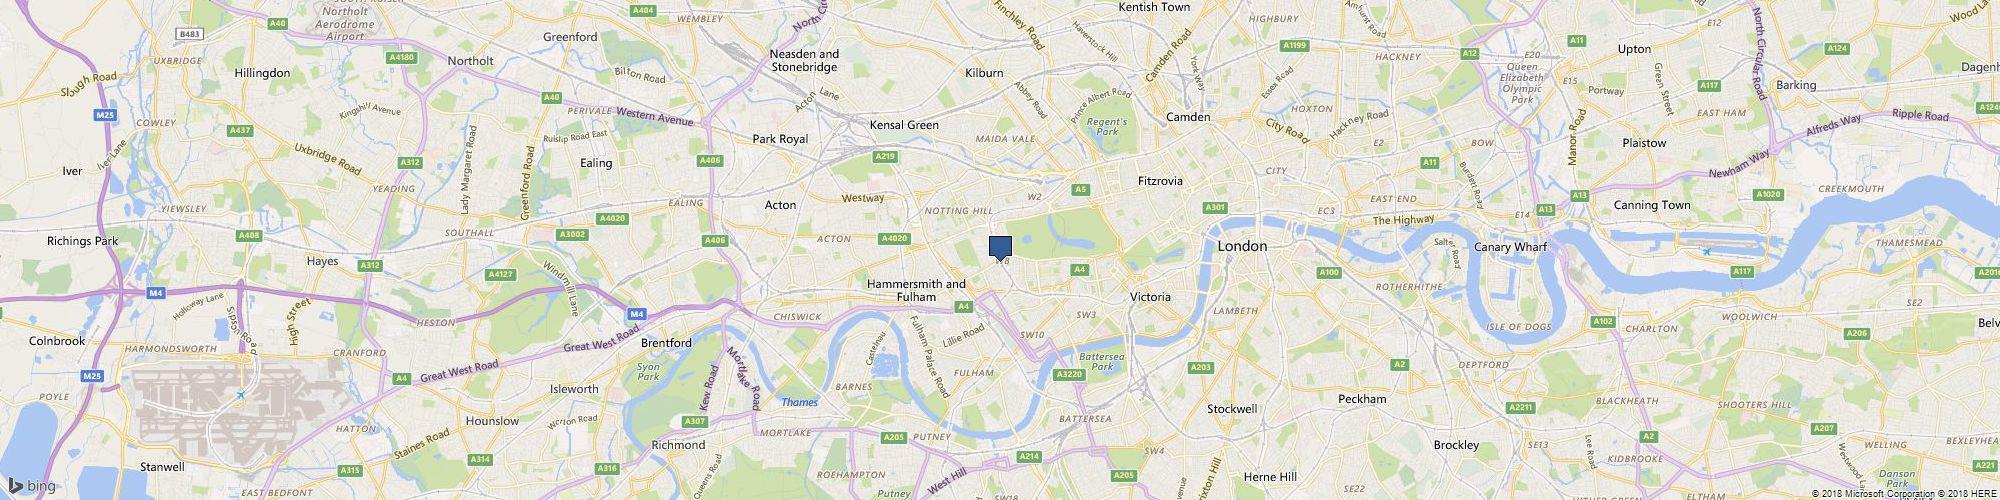Select the blue Thames river label

click(799, 402)
